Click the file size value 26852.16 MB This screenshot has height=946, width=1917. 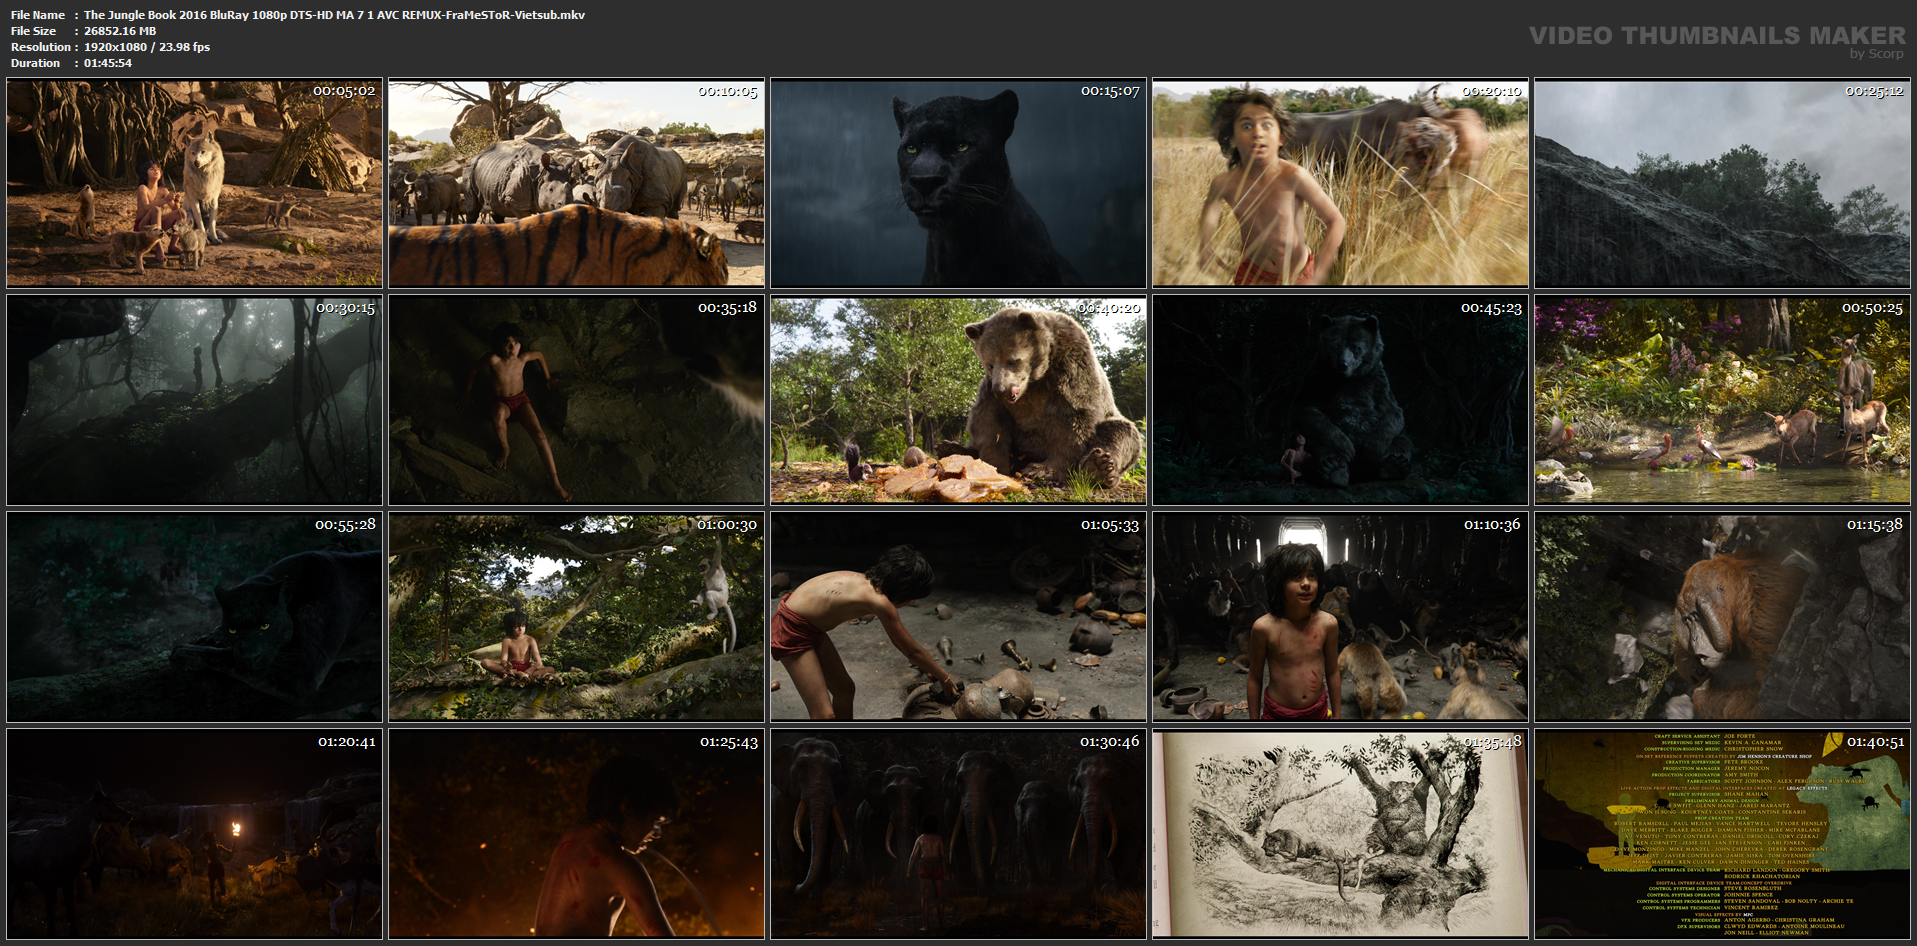[x=120, y=31]
